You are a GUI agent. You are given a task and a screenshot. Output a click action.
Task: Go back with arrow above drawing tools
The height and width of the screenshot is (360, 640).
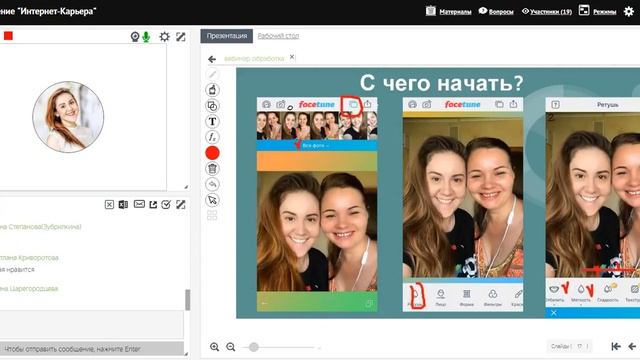(x=212, y=59)
